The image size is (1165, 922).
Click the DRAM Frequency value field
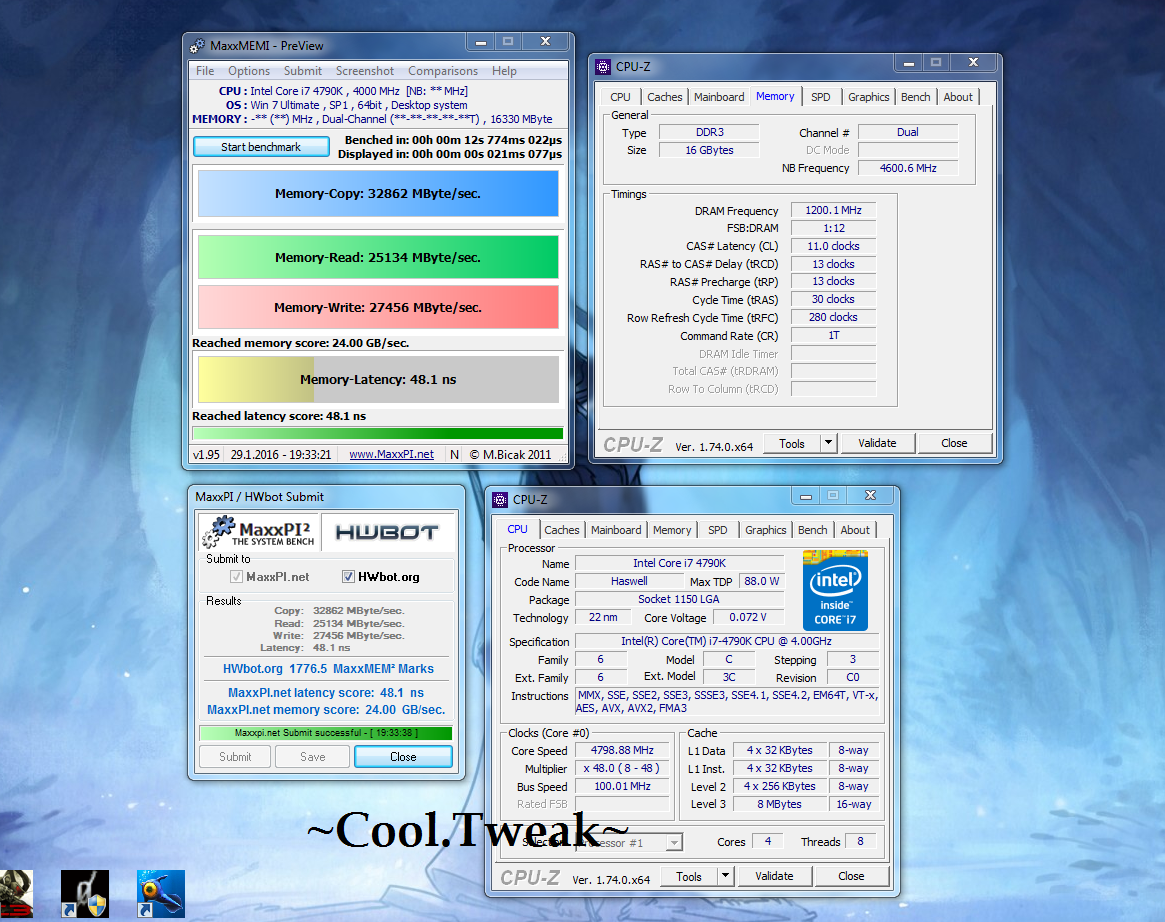tap(834, 210)
